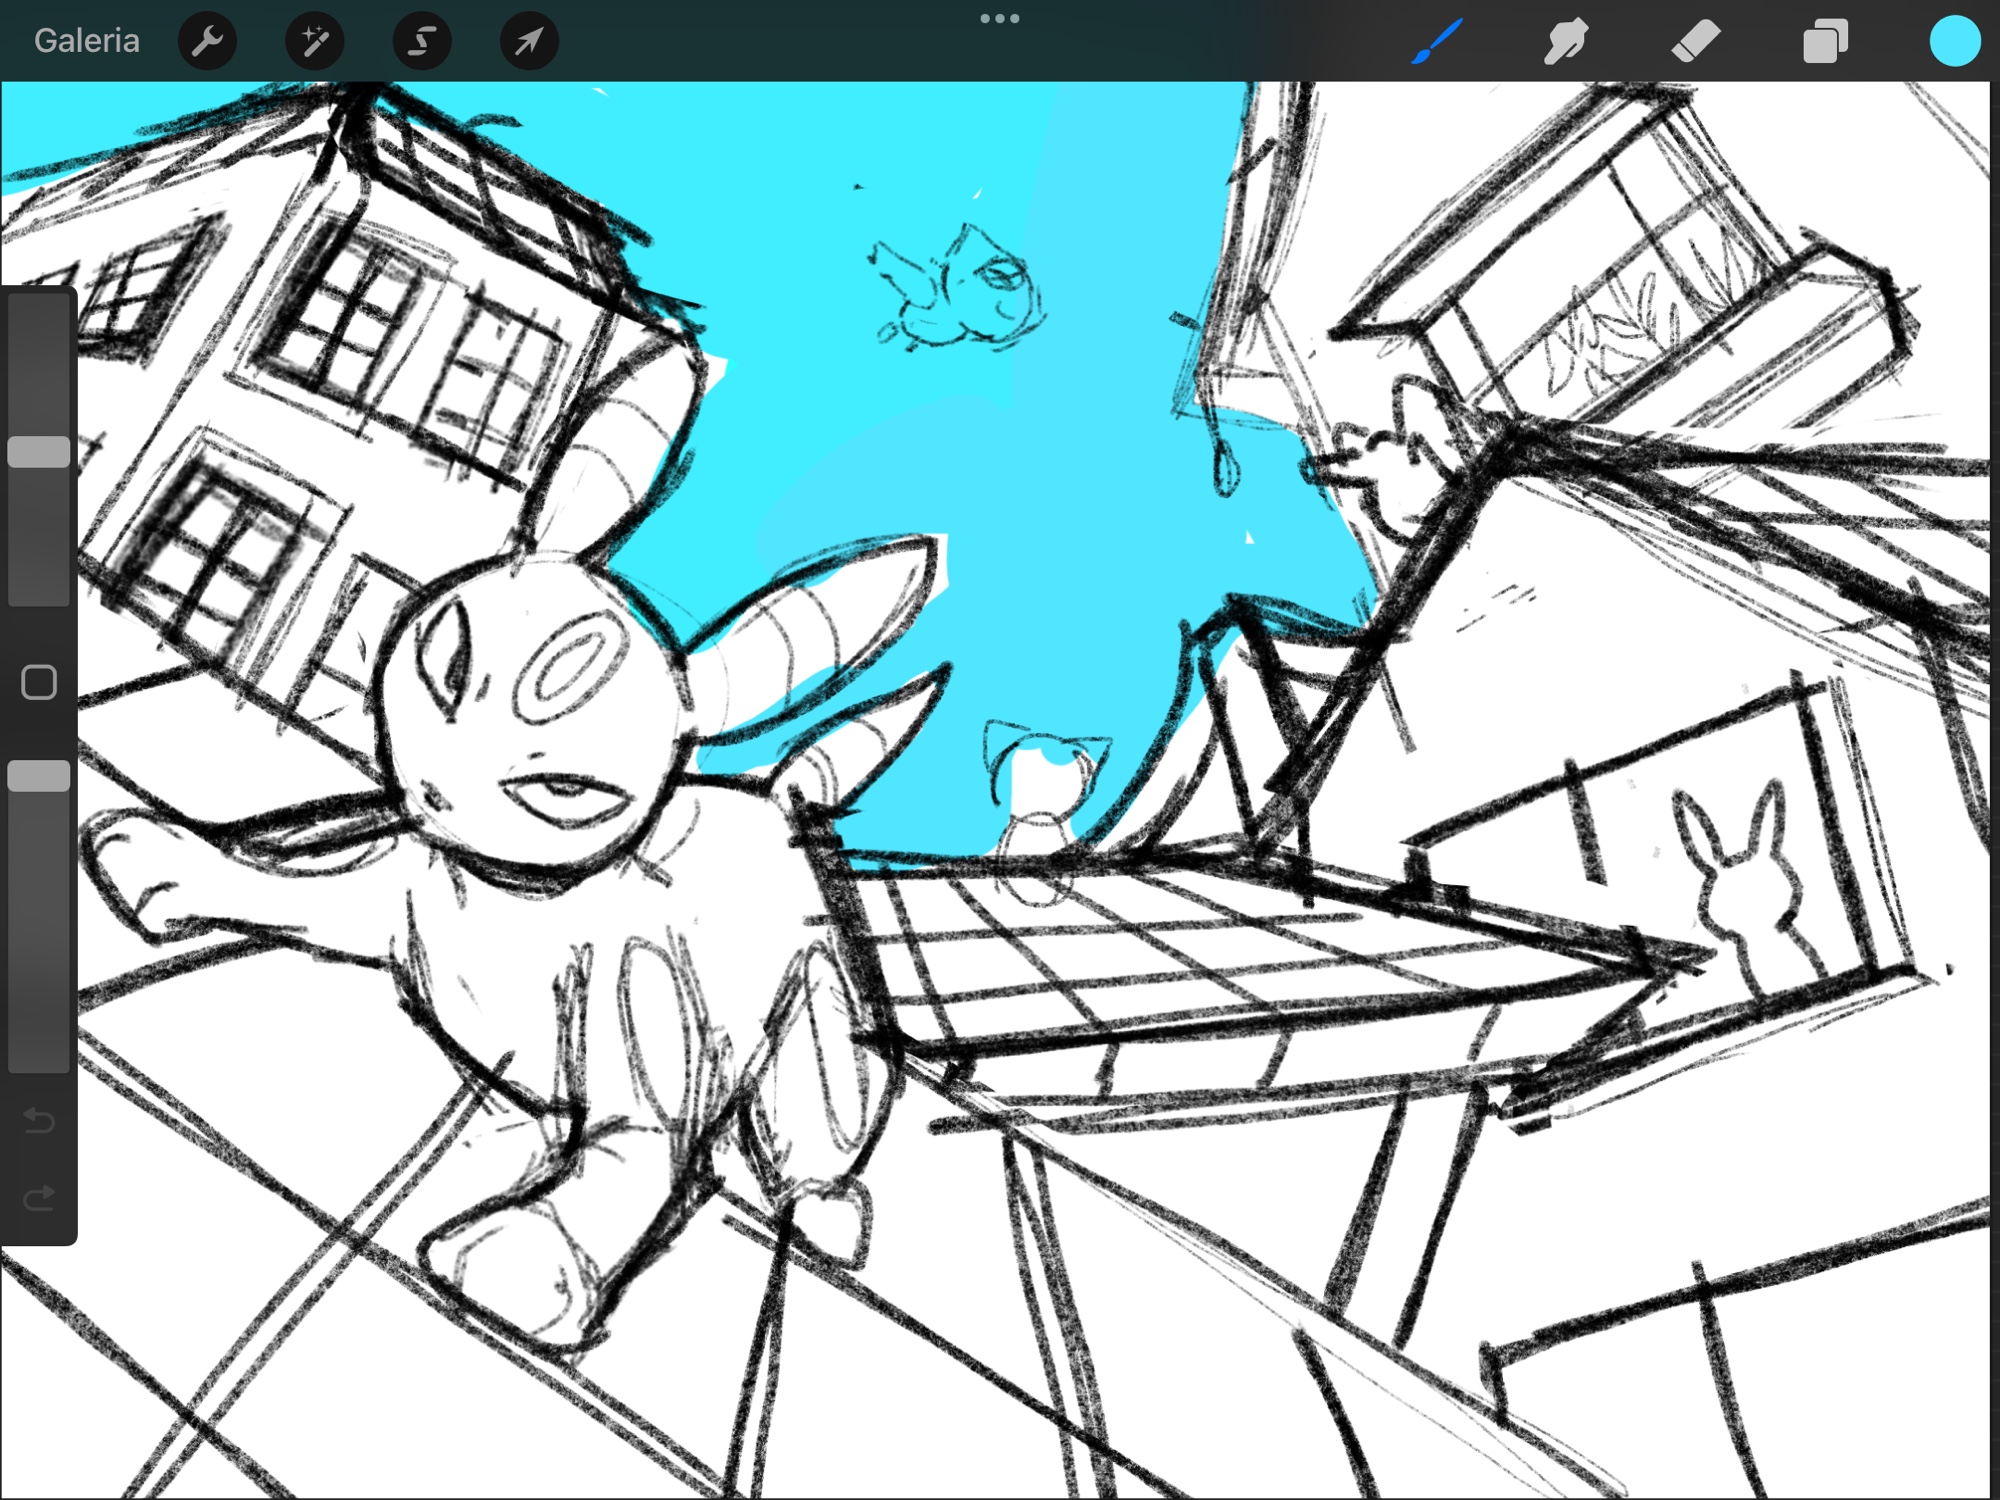Select the Brush tool
This screenshot has height=1500, width=2000.
pyautogui.click(x=1437, y=41)
